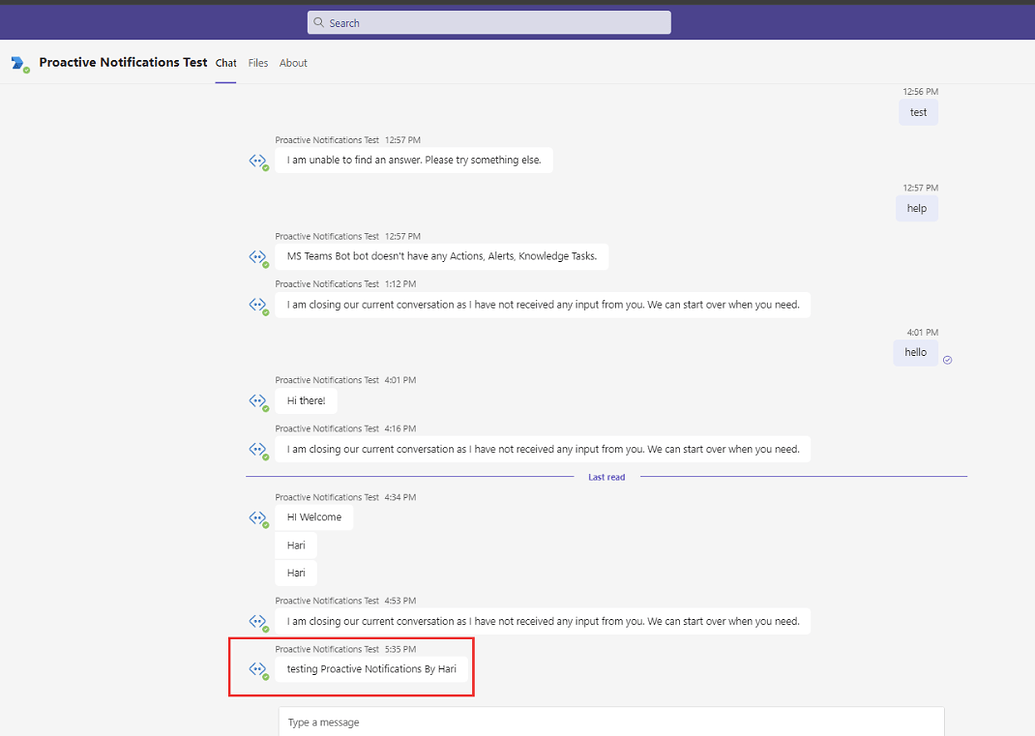Image resolution: width=1035 pixels, height=736 pixels.
Task: Click bot icon beside "unable to find an answer"
Action: pos(259,161)
